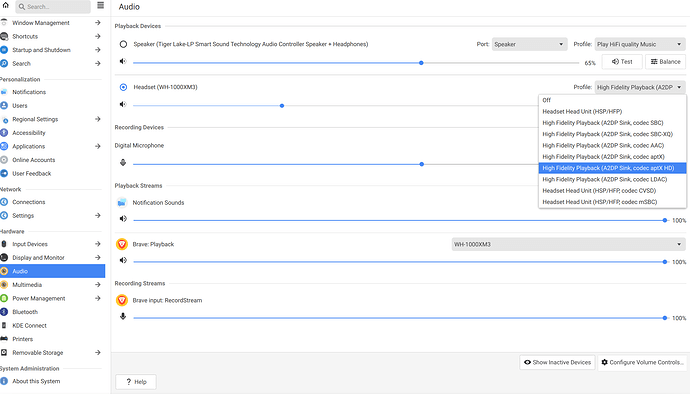
Task: Mute the Brave Playback stream speaker icon
Action: coord(123,260)
